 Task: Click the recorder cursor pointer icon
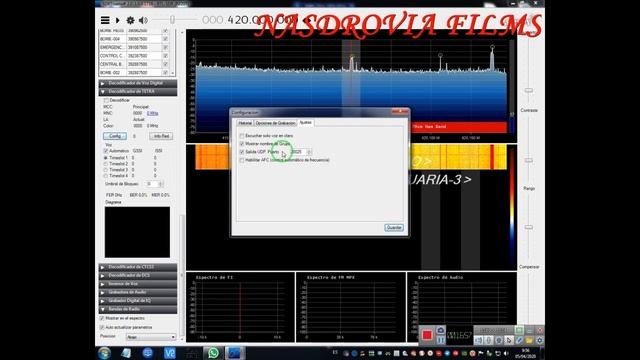[x=509, y=340]
